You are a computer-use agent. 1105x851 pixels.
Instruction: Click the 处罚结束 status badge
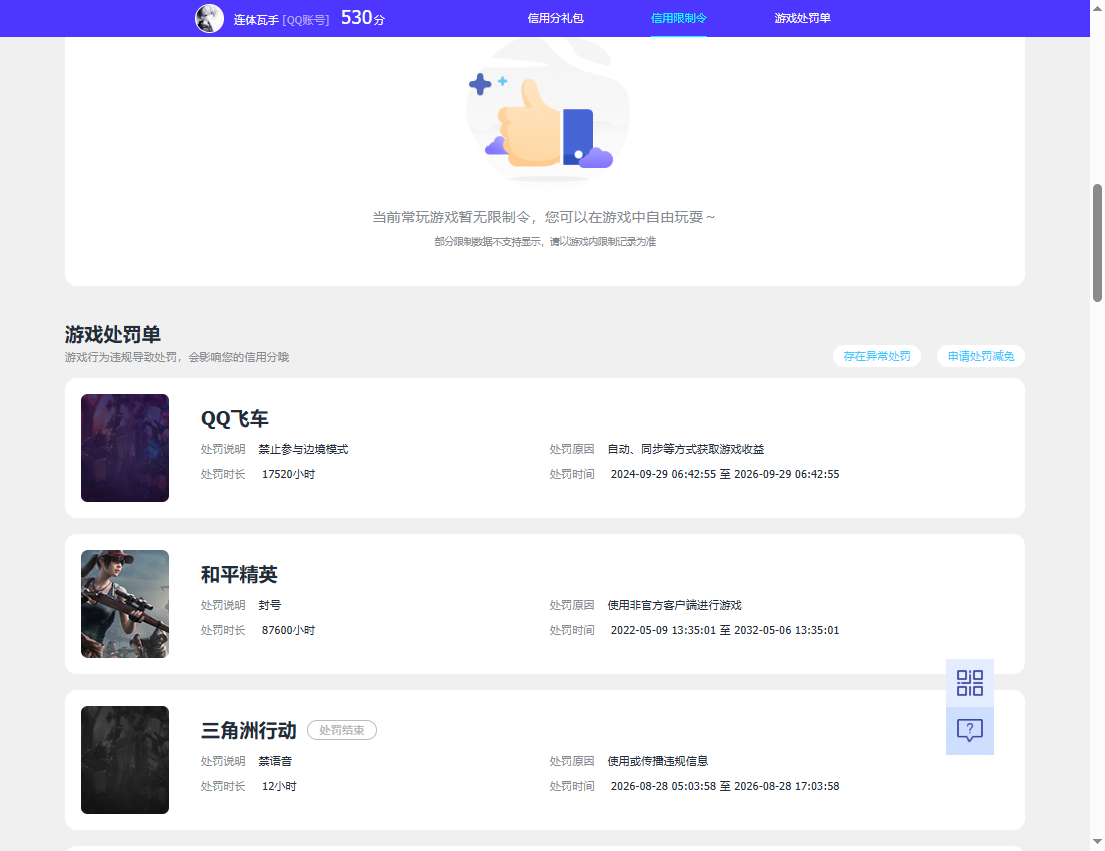point(342,731)
